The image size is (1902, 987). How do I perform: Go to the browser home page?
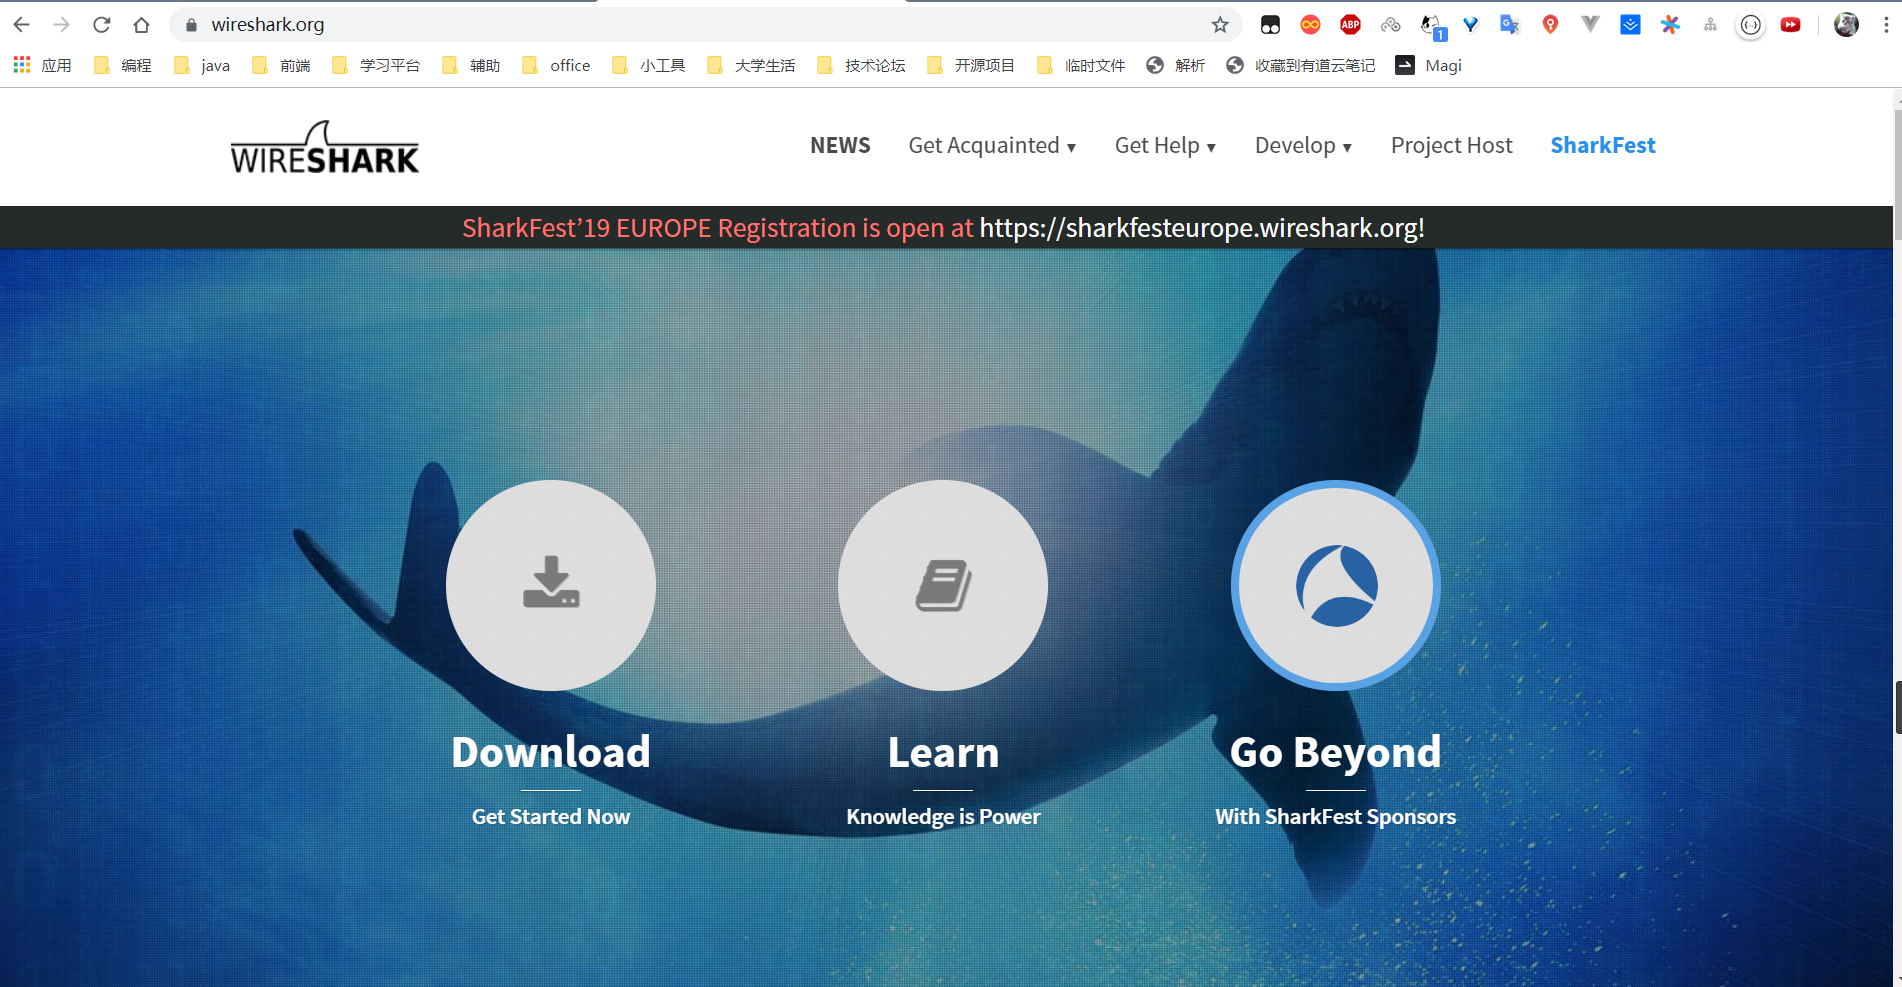(x=142, y=25)
